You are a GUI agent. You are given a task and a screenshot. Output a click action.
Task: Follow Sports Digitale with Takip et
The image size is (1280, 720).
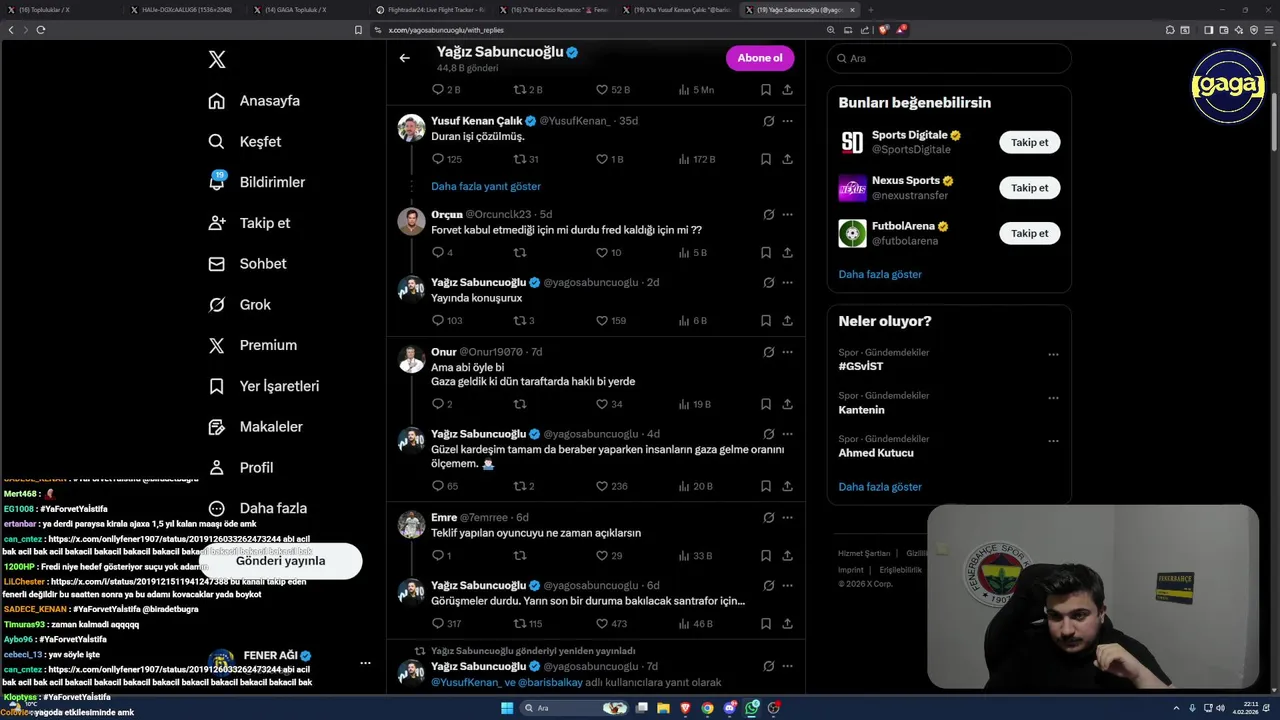click(1029, 142)
